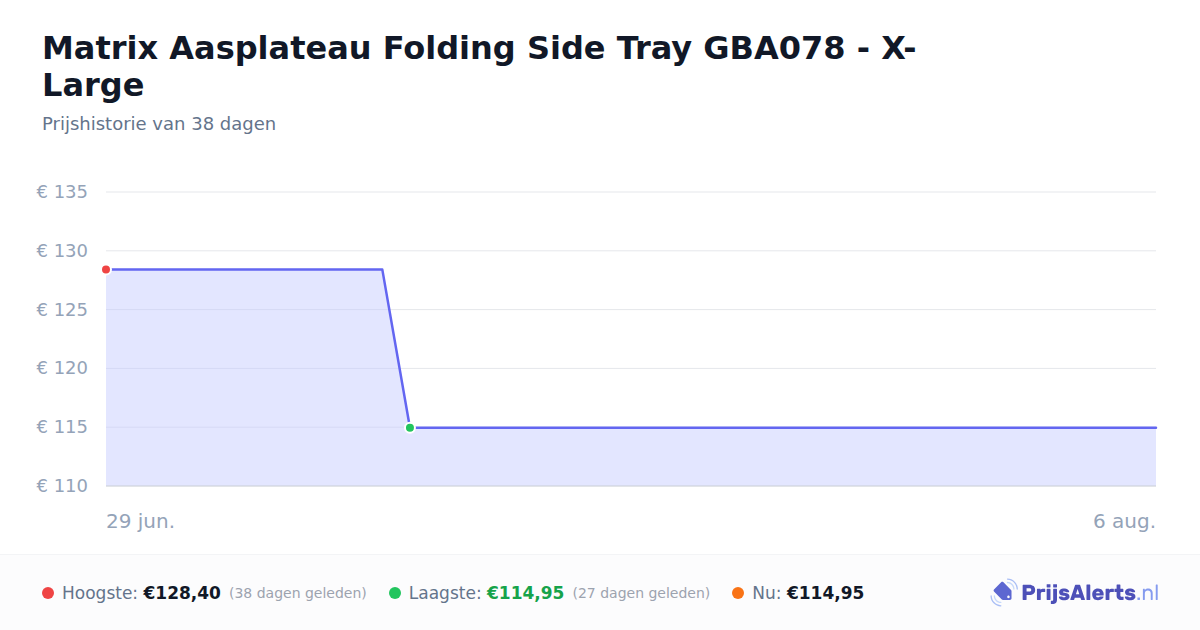Click the € 115 y-axis label
The image size is (1200, 630).
tap(62, 427)
